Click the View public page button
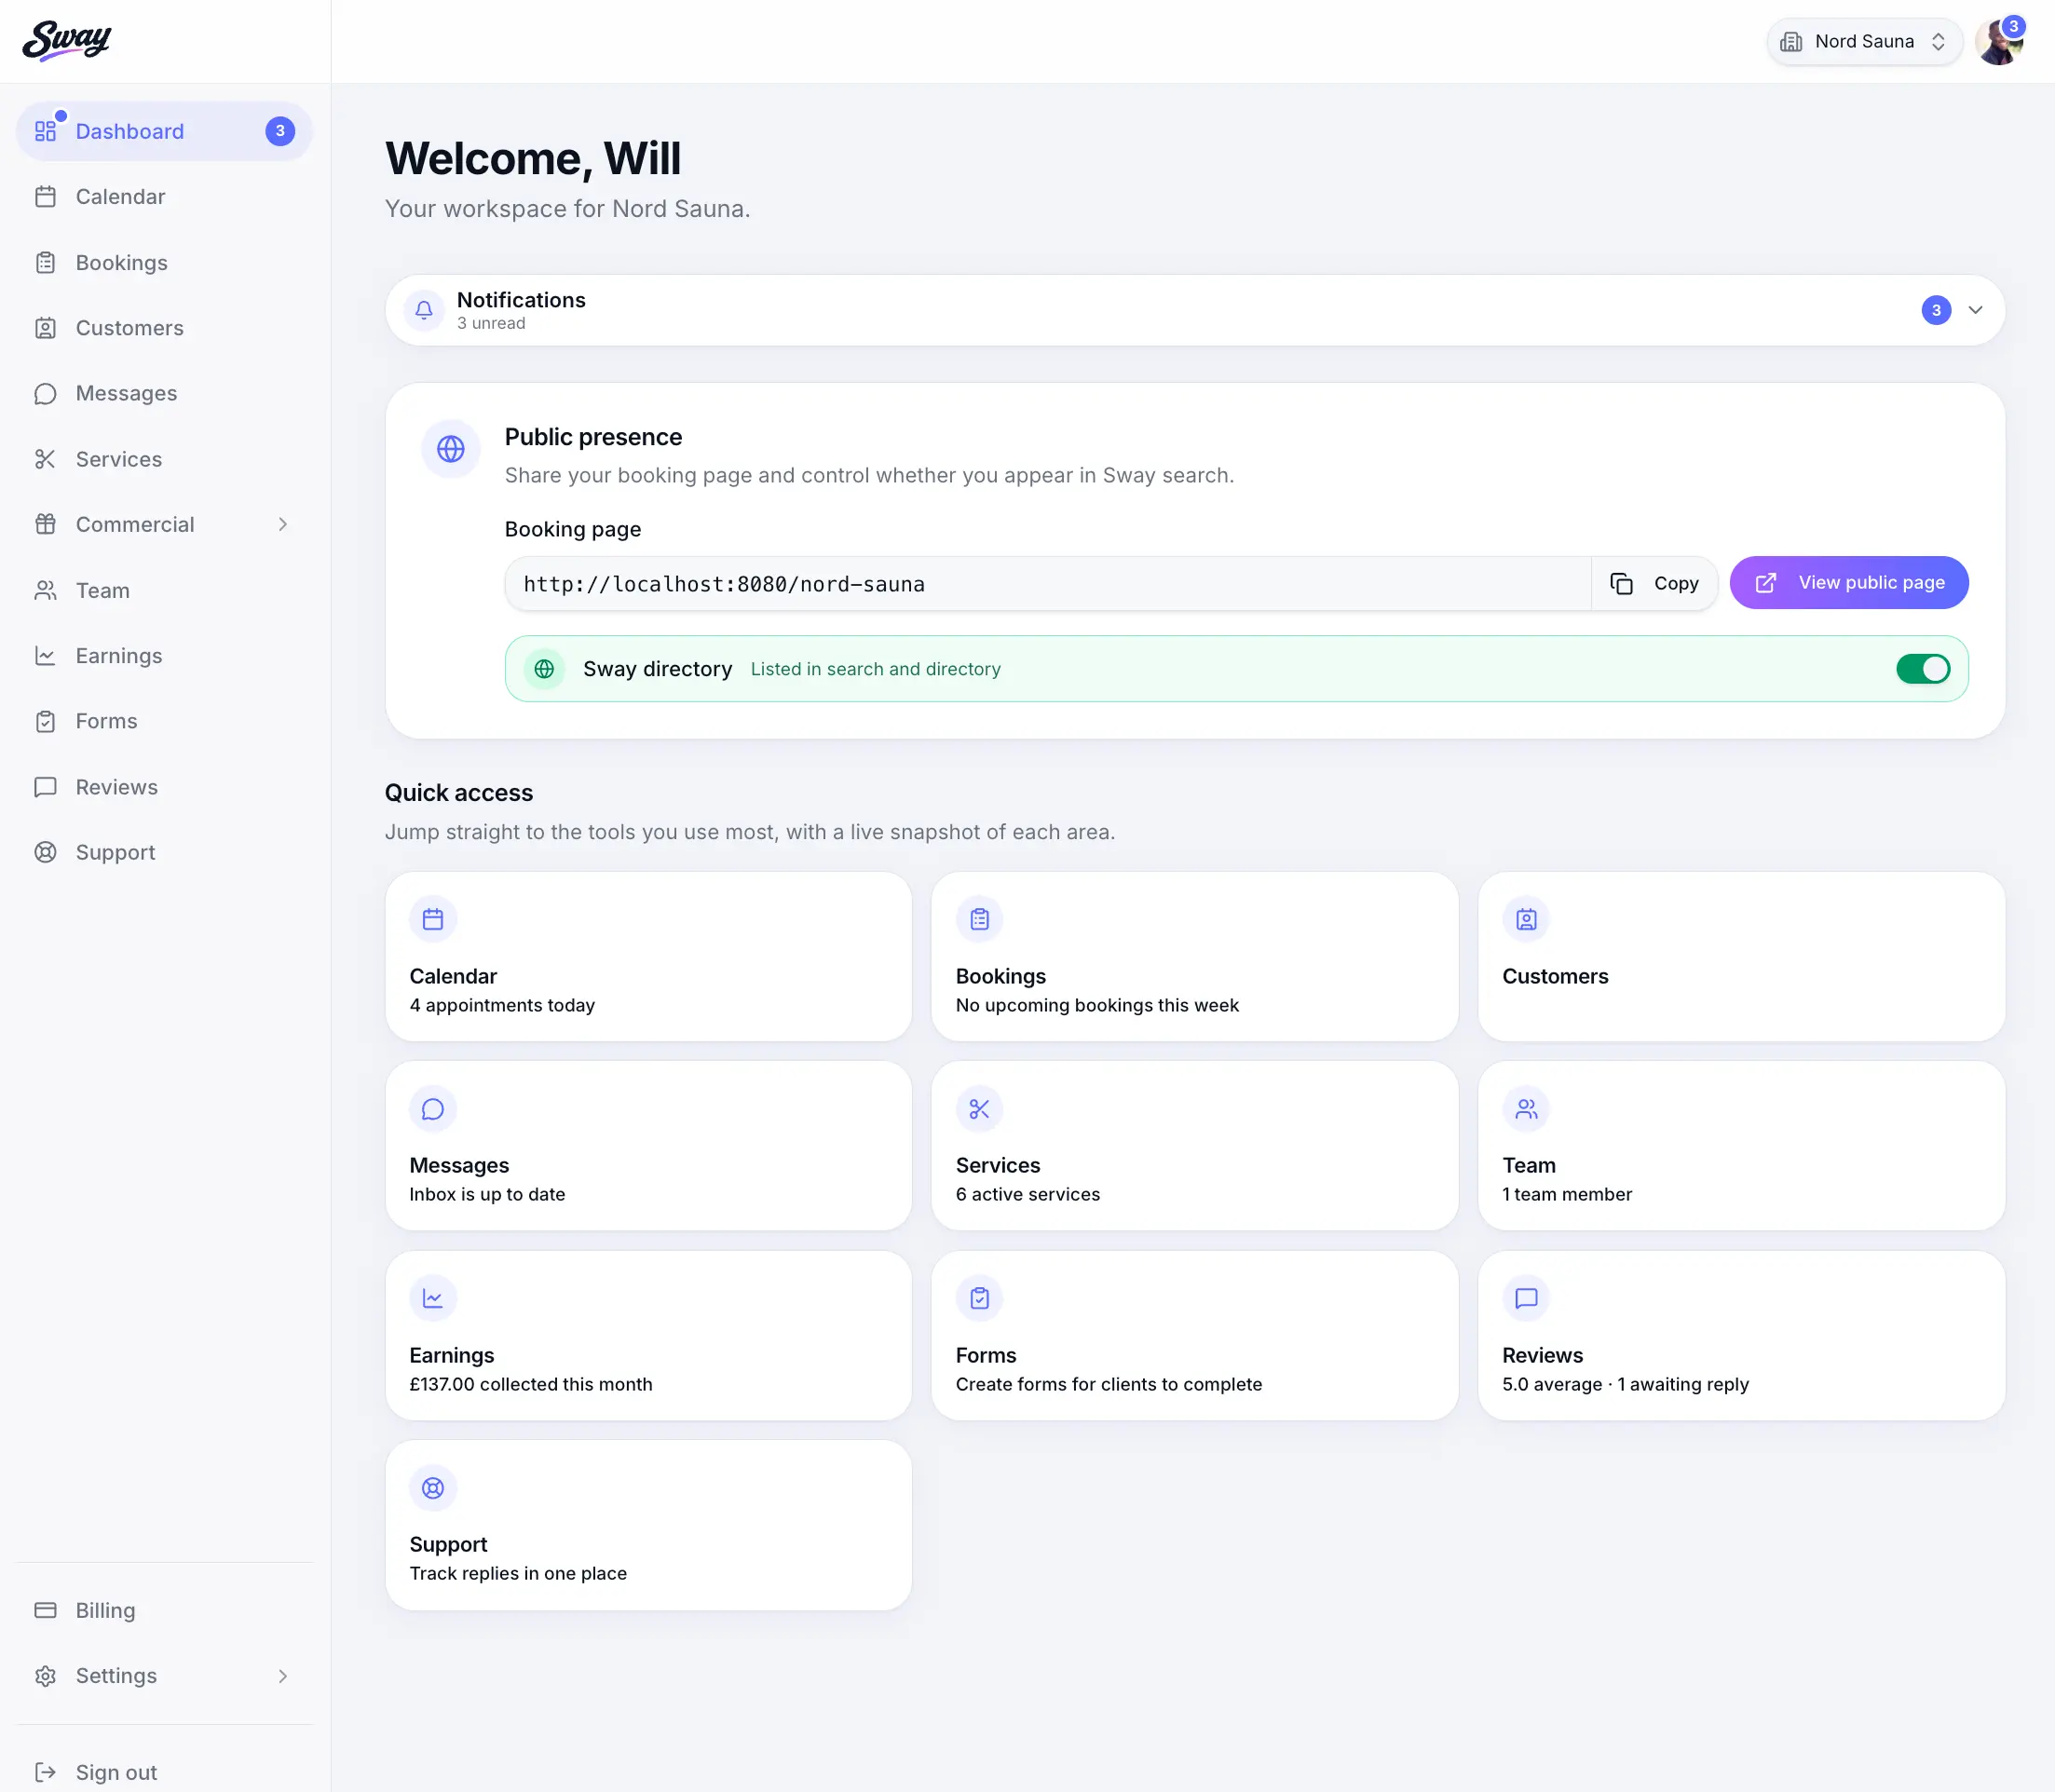 (1849, 583)
